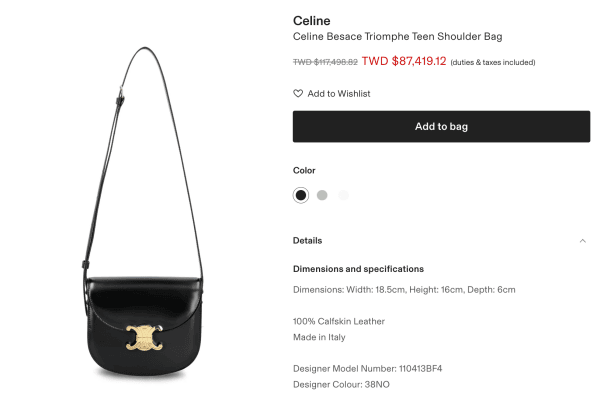The image size is (604, 400).
Task: Click the struck-through original price
Action: click(x=325, y=62)
